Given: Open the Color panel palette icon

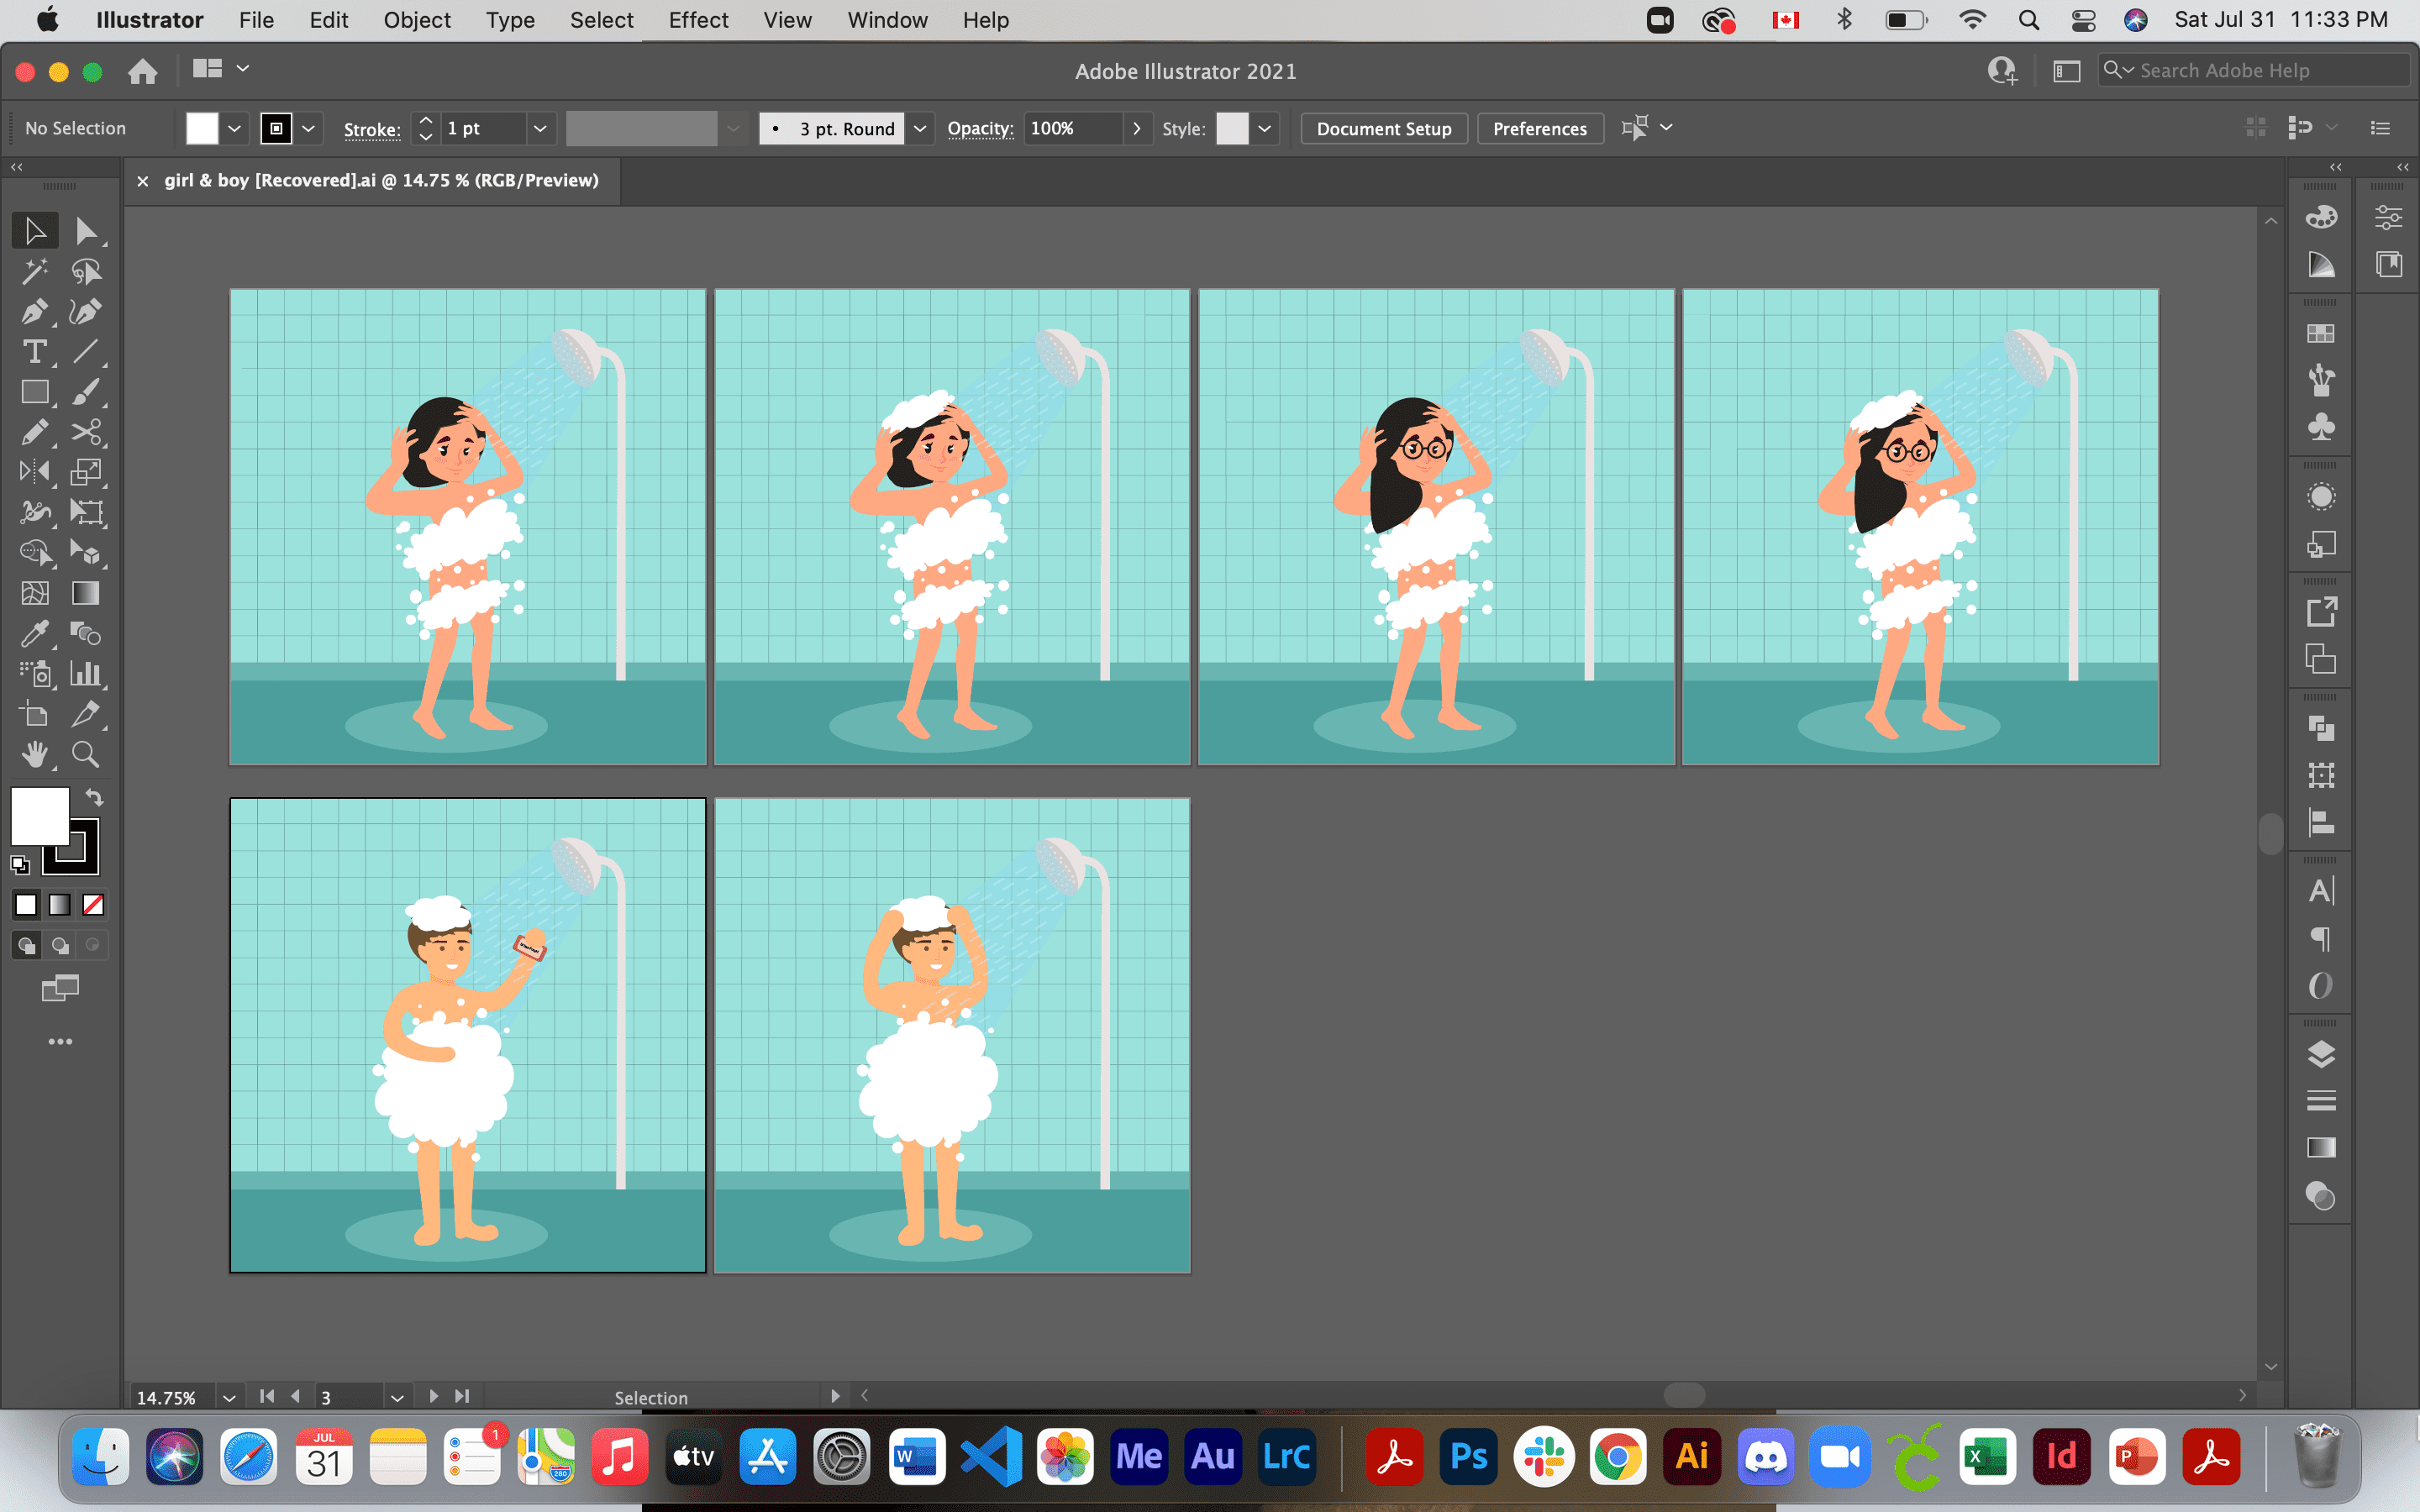Looking at the screenshot, I should [x=2321, y=217].
